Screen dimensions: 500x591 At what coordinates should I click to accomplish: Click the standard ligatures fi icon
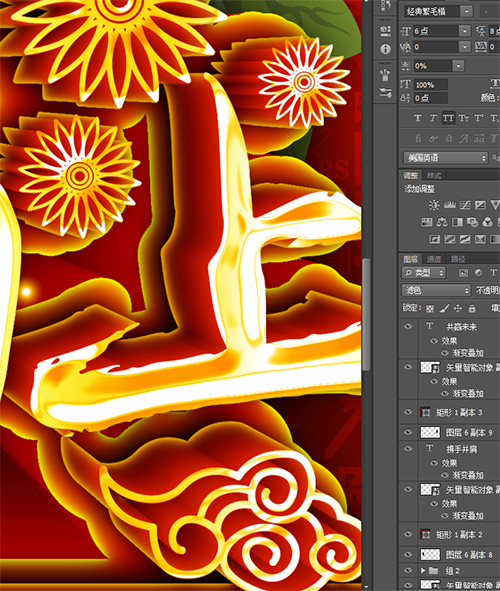418,138
